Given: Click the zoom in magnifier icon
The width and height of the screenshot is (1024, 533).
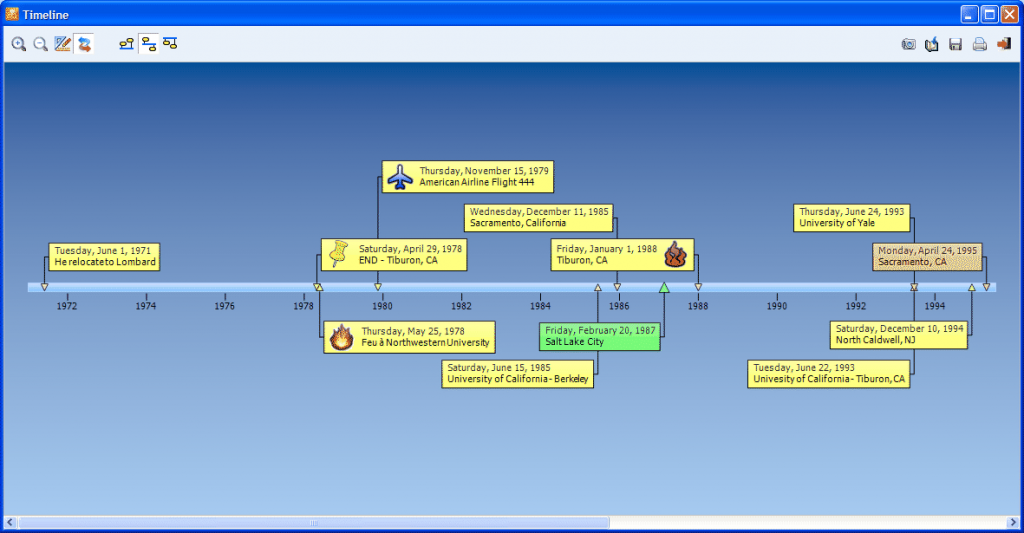Looking at the screenshot, I should pyautogui.click(x=19, y=44).
